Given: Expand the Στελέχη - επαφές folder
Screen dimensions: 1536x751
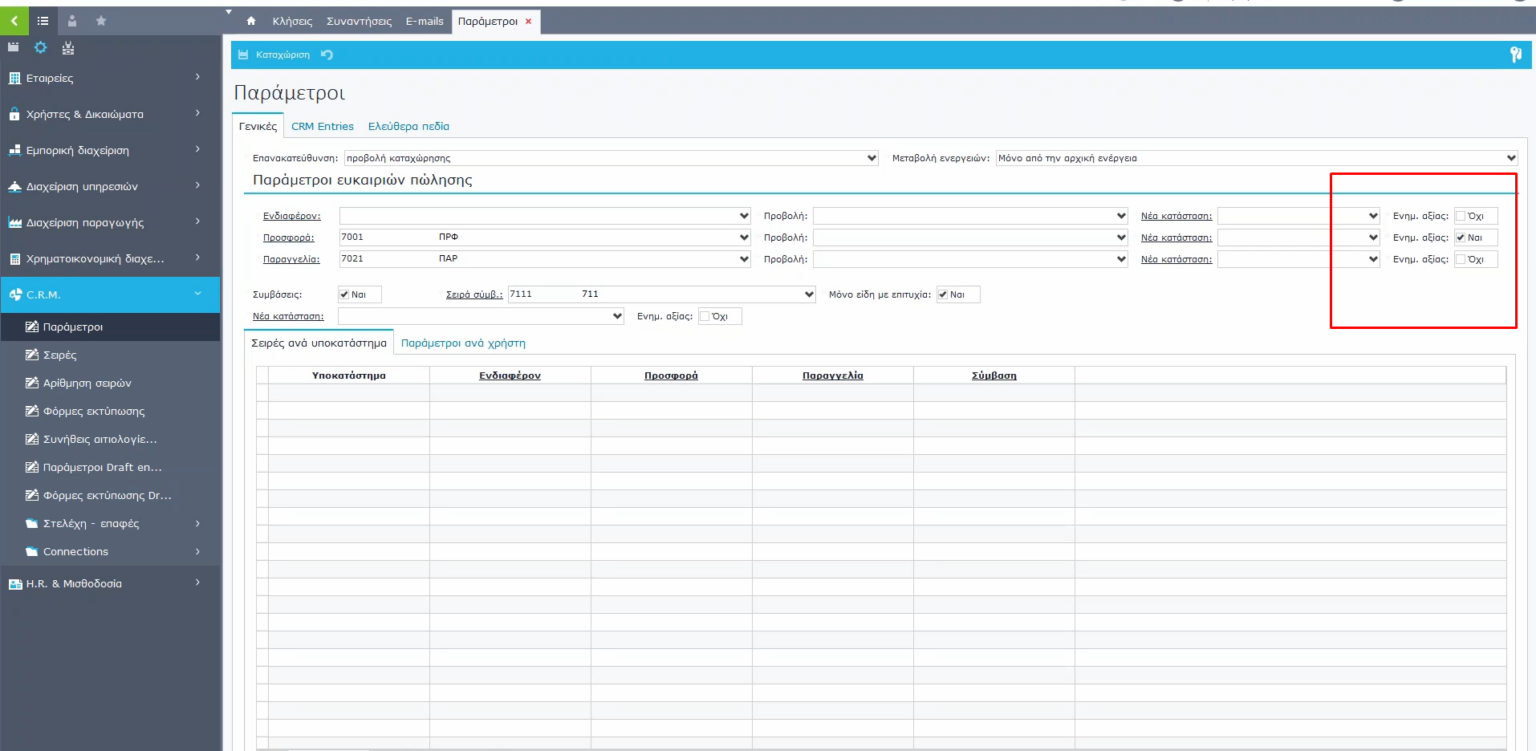Looking at the screenshot, I should tap(110, 523).
